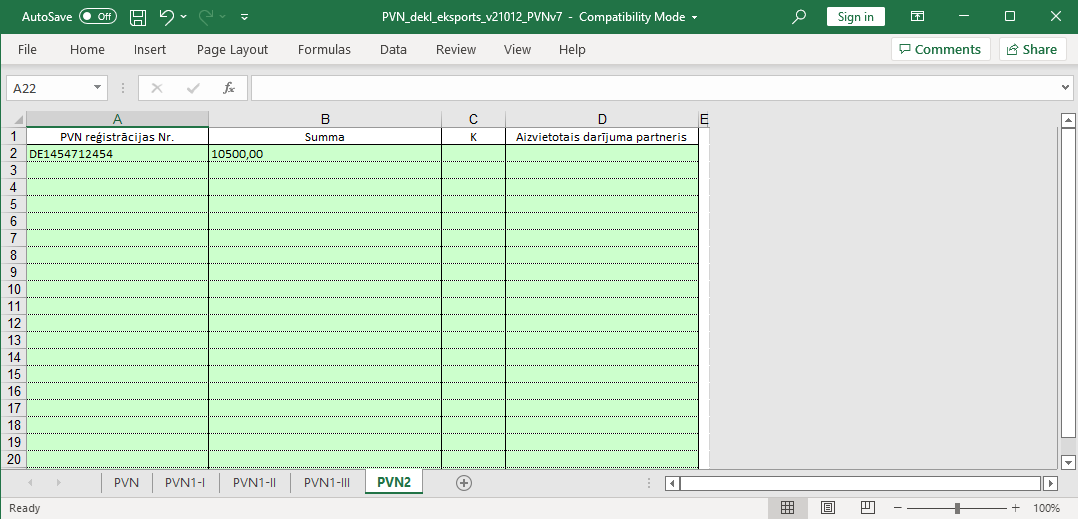1078x519 pixels.
Task: Select column C header
Action: click(473, 120)
